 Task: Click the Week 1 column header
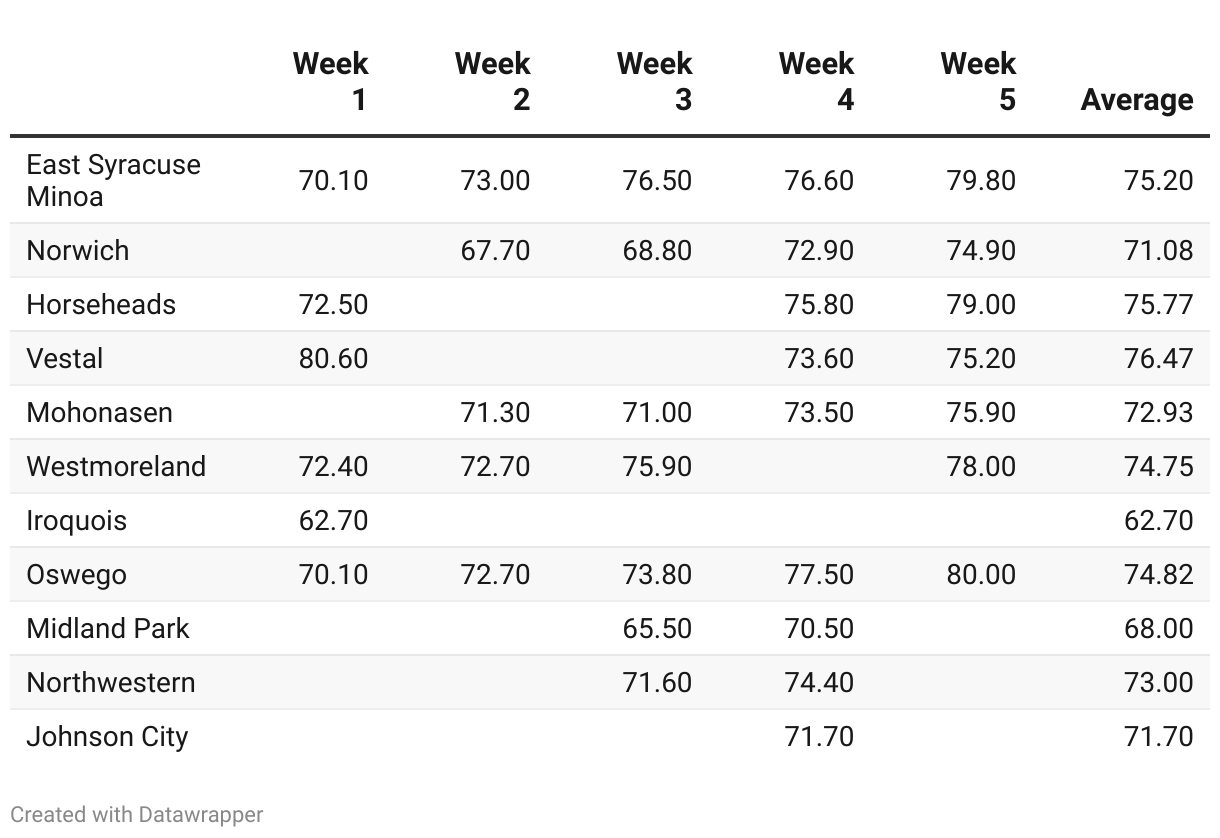tap(331, 81)
